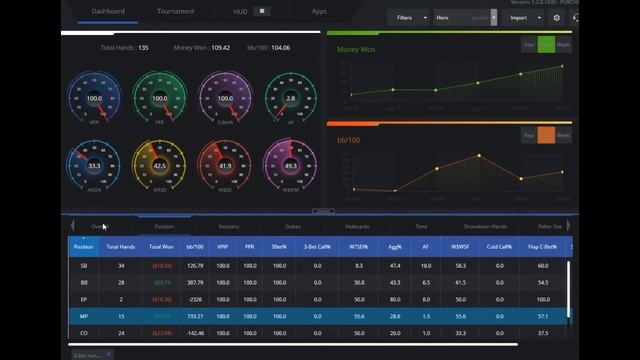The image size is (640, 360).
Task: Select the EP position row
Action: 318,299
